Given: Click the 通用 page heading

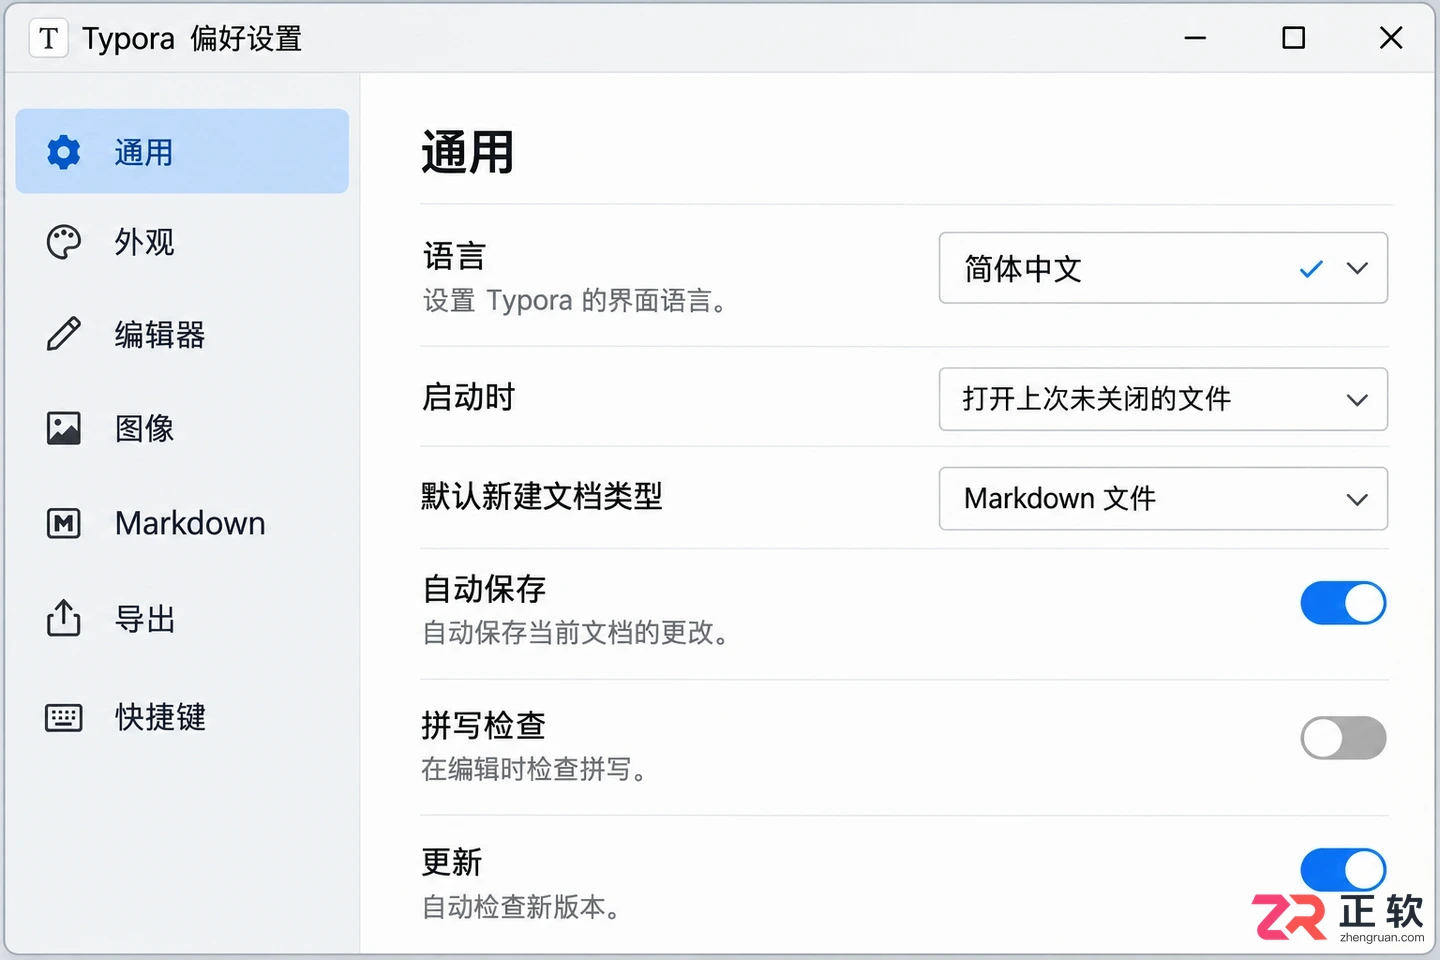Looking at the screenshot, I should [467, 153].
